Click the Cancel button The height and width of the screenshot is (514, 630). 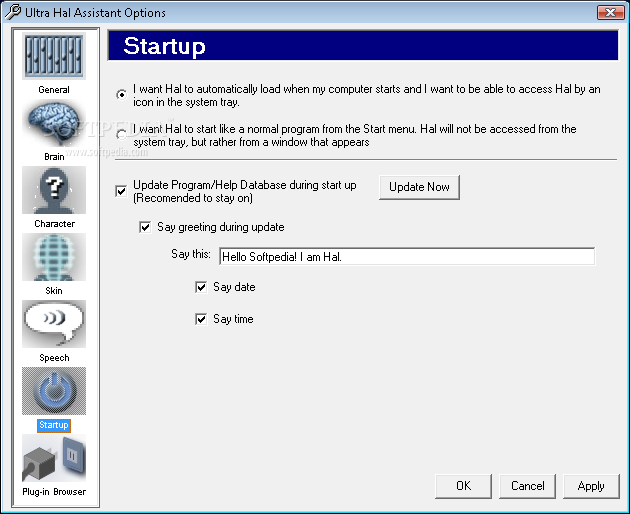coord(528,486)
